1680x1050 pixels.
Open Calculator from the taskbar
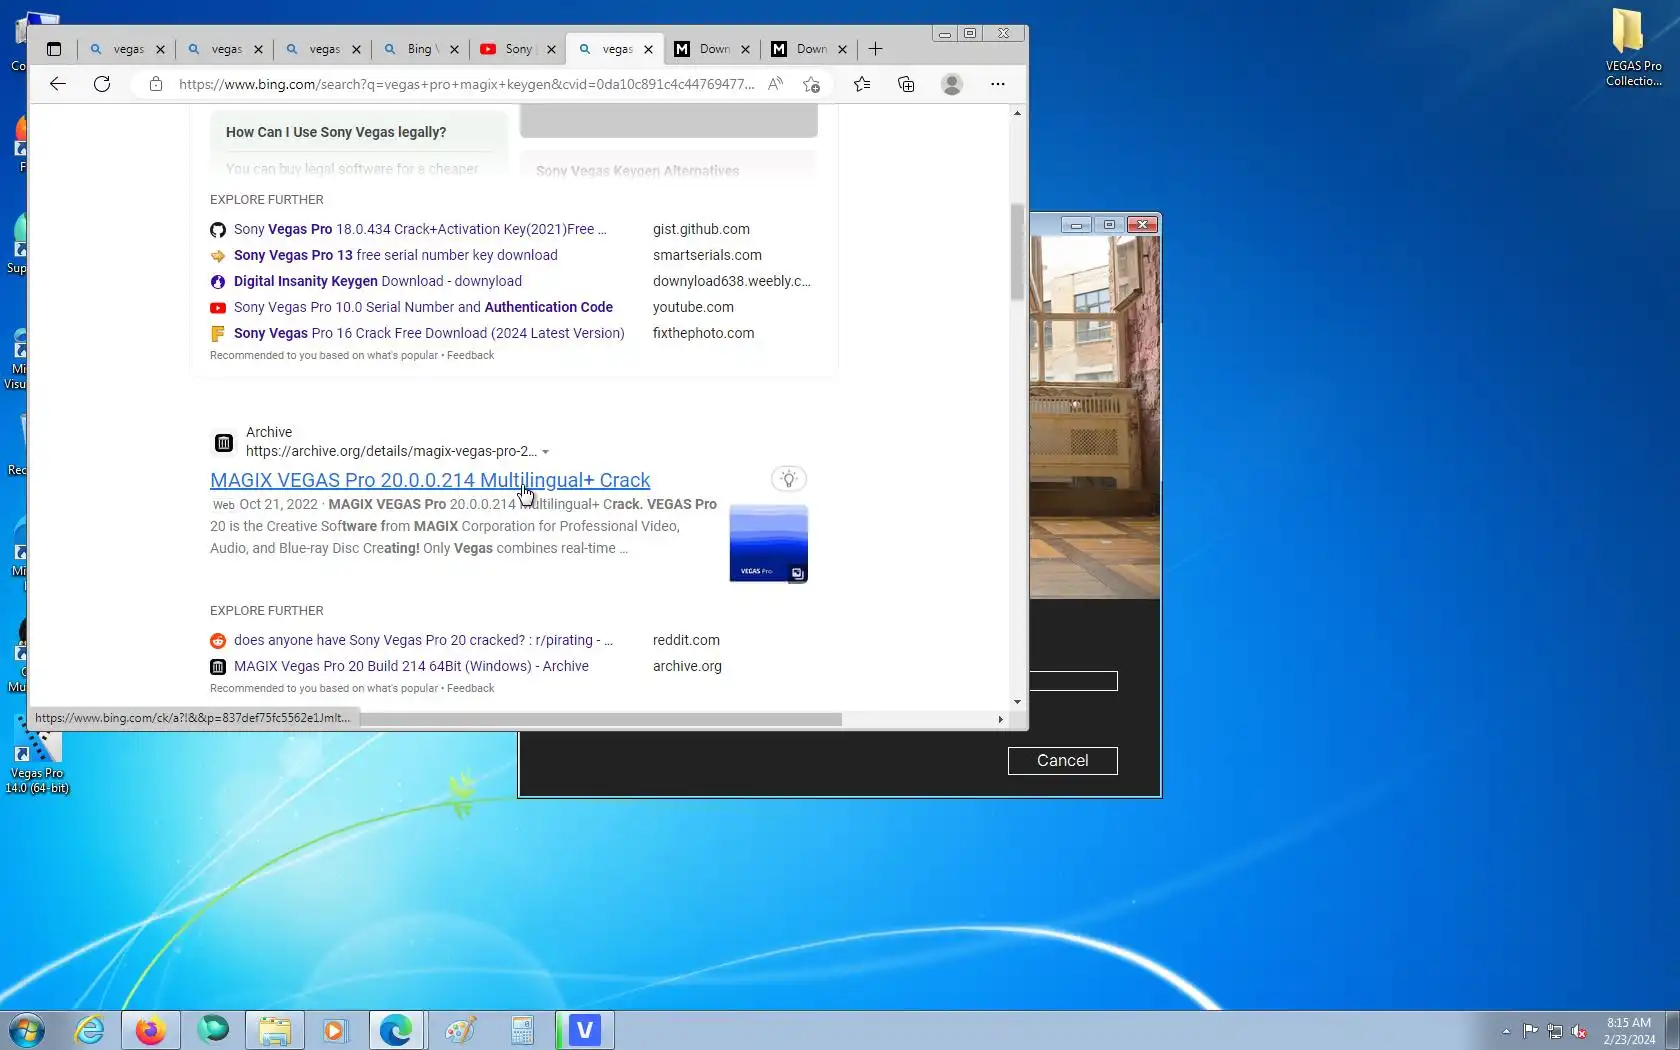522,1030
